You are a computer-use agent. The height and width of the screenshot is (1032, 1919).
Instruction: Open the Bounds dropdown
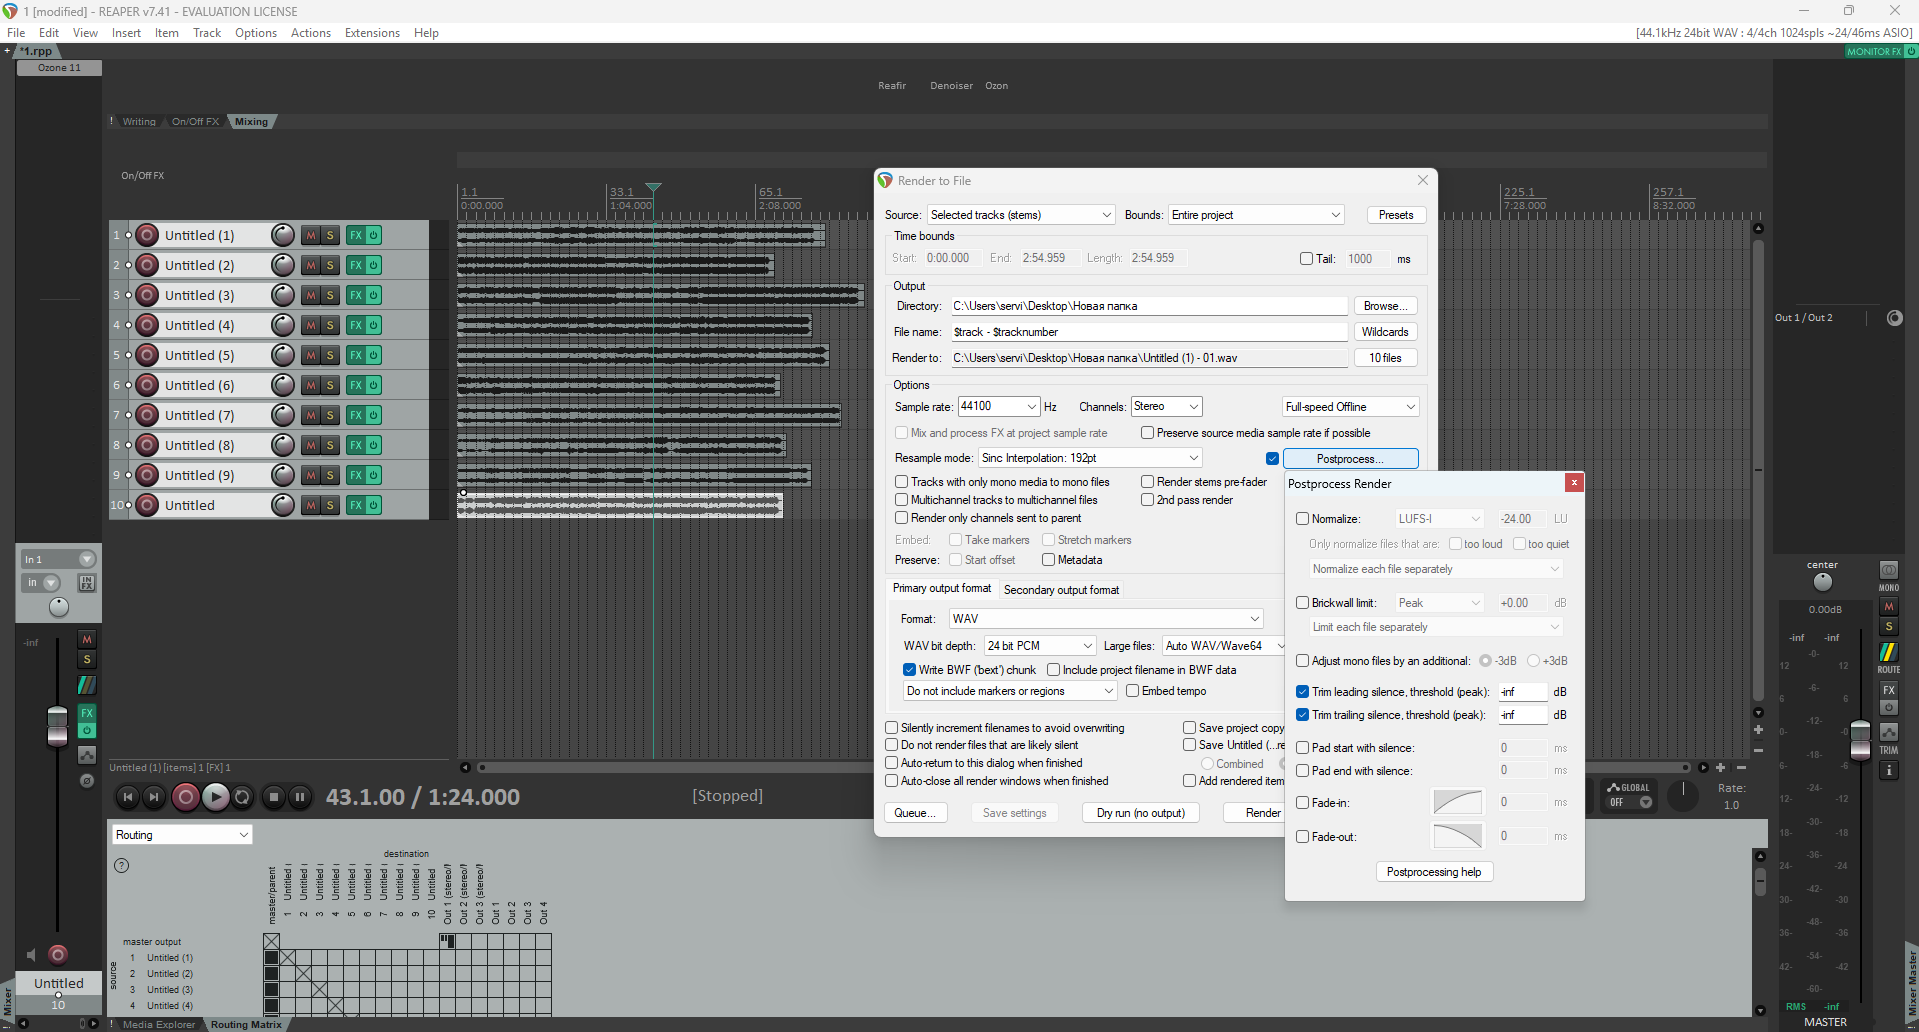point(1256,215)
